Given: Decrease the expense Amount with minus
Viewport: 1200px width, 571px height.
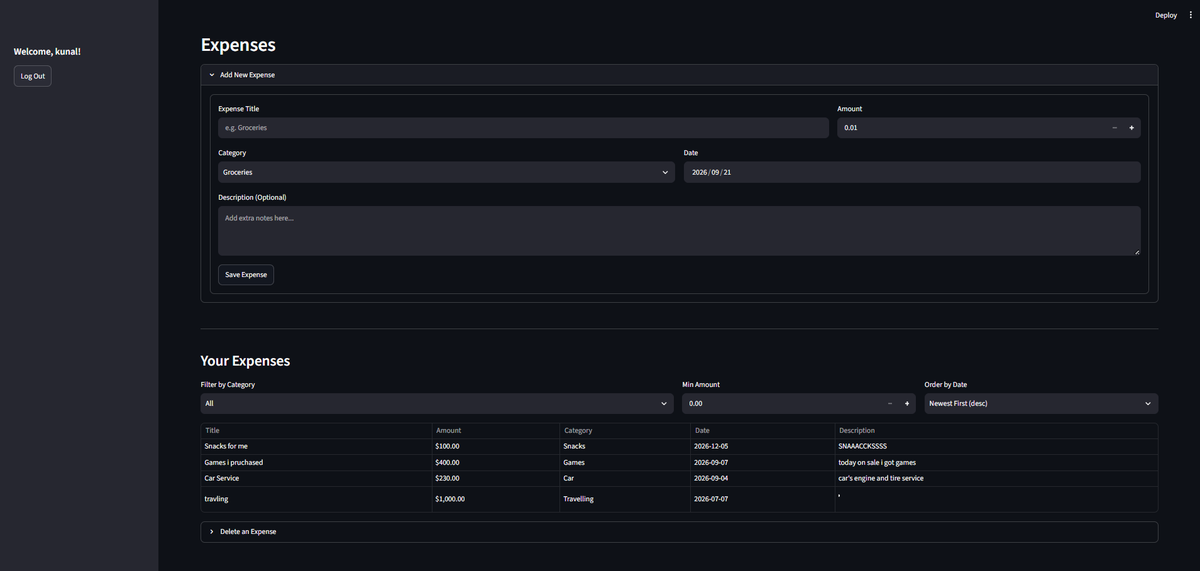Looking at the screenshot, I should point(1115,128).
